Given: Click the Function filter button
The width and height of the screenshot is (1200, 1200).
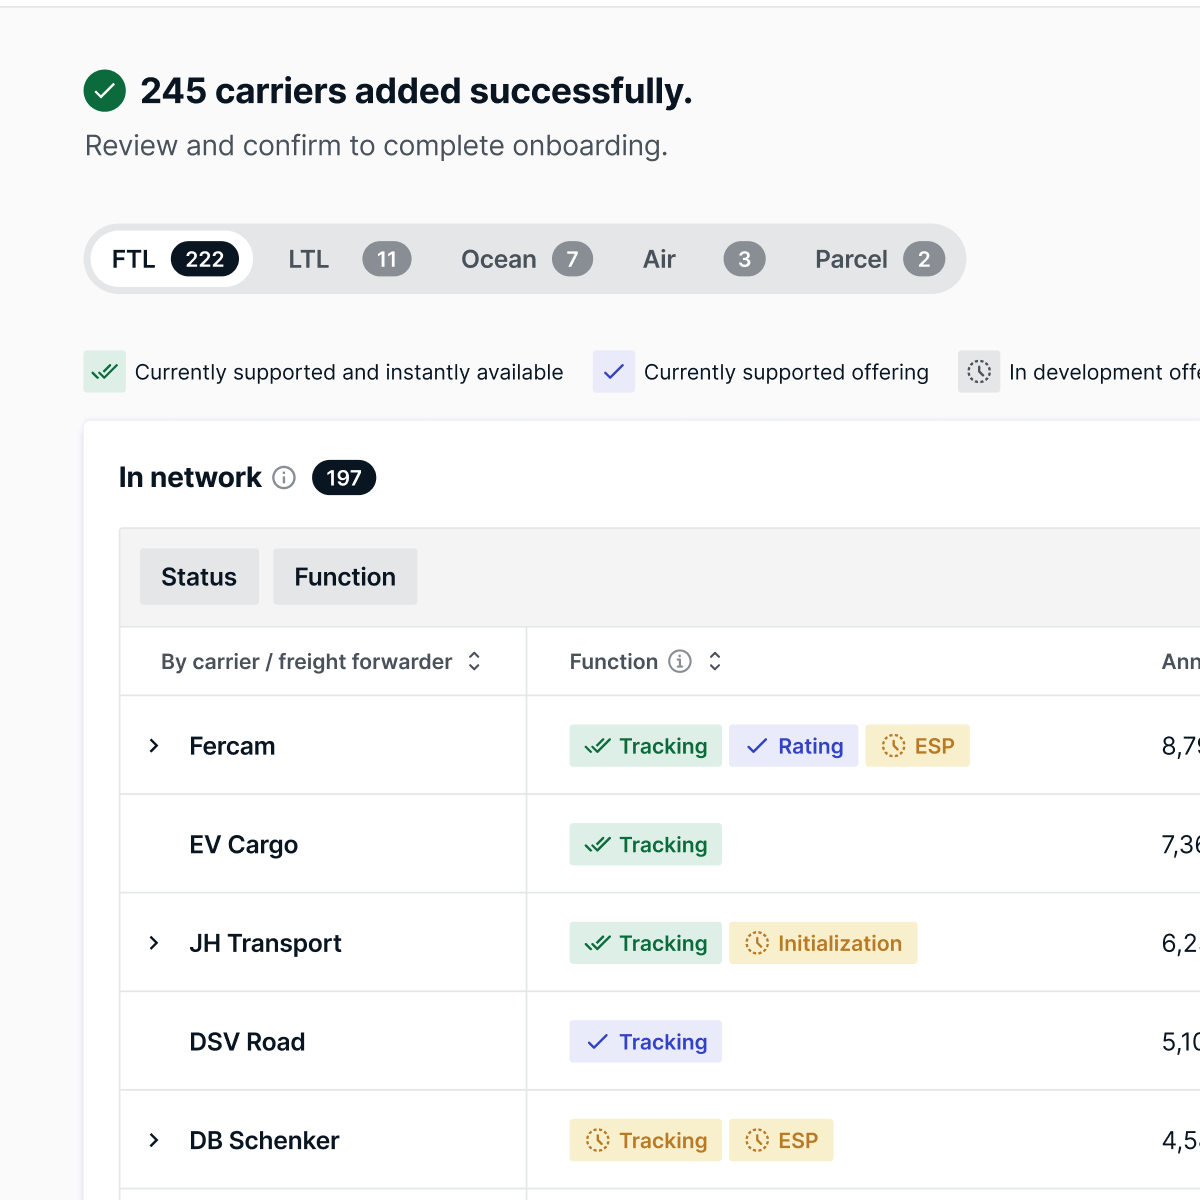Looking at the screenshot, I should [x=345, y=577].
